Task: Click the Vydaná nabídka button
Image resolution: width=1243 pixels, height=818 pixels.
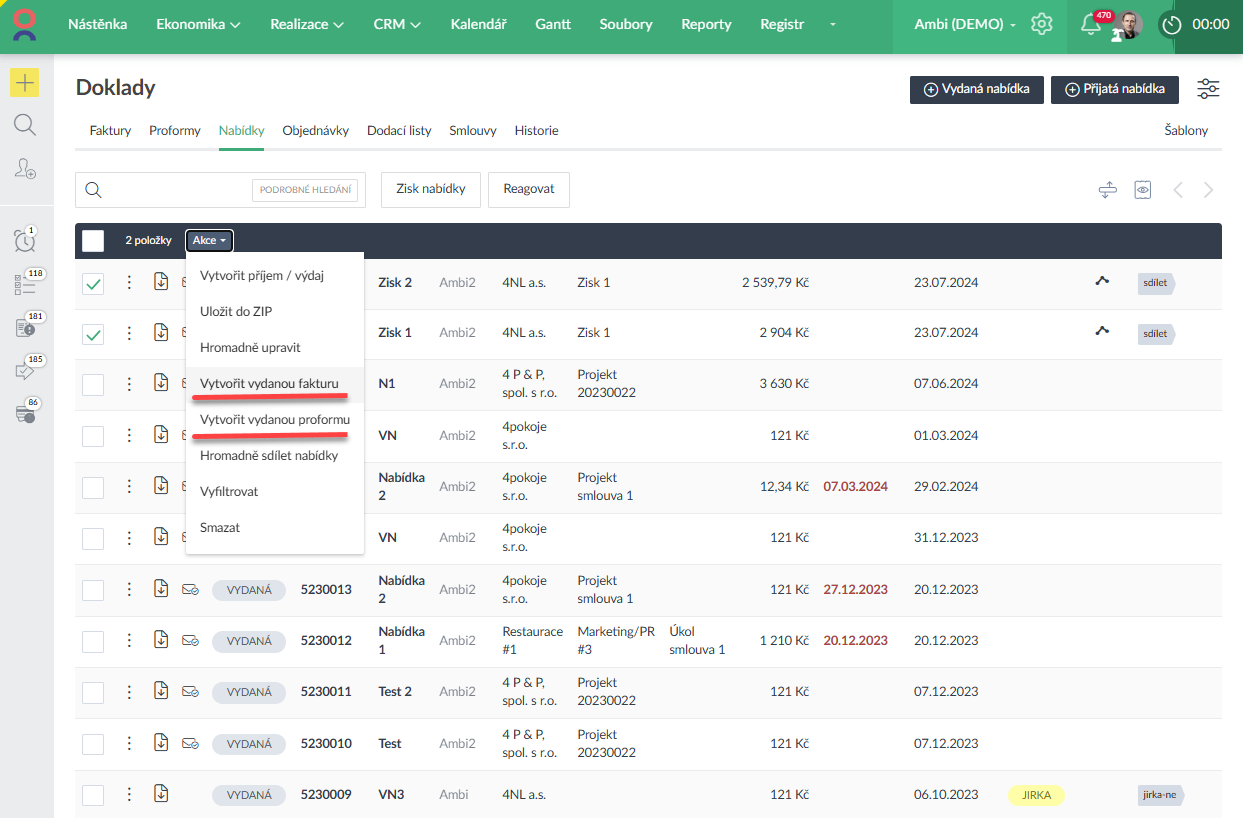Action: [976, 89]
